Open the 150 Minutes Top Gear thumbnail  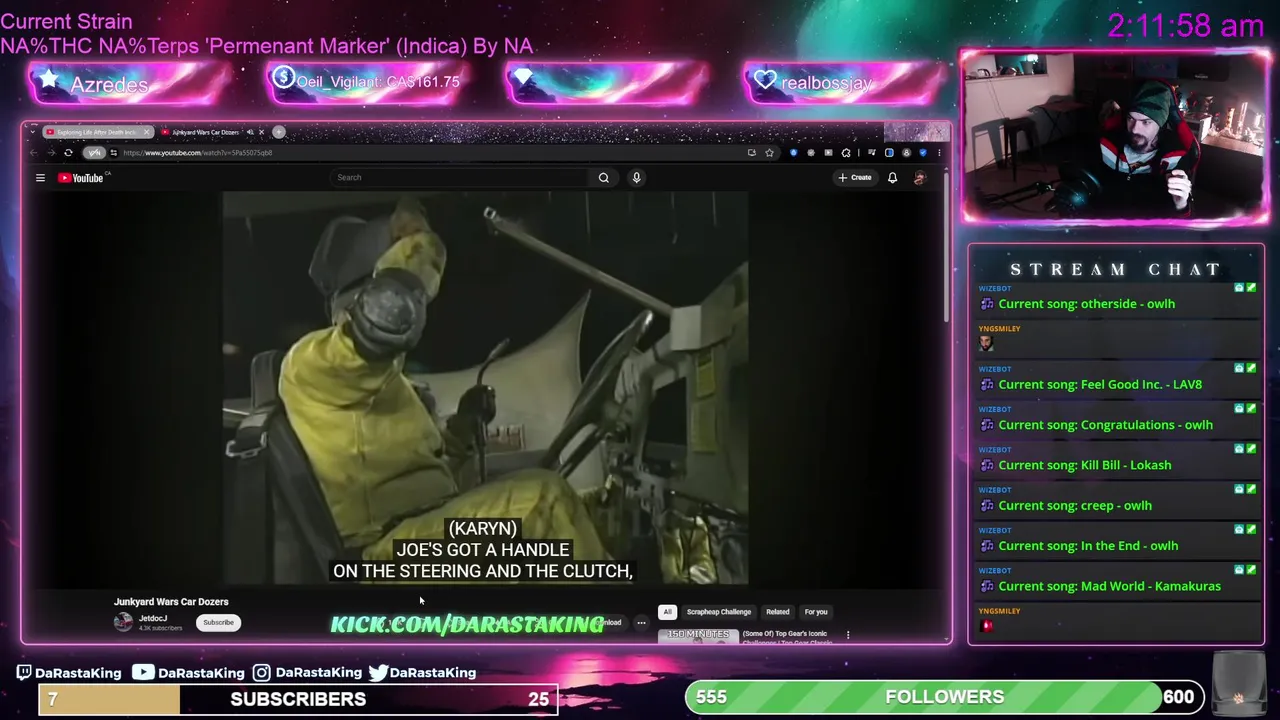(697, 635)
